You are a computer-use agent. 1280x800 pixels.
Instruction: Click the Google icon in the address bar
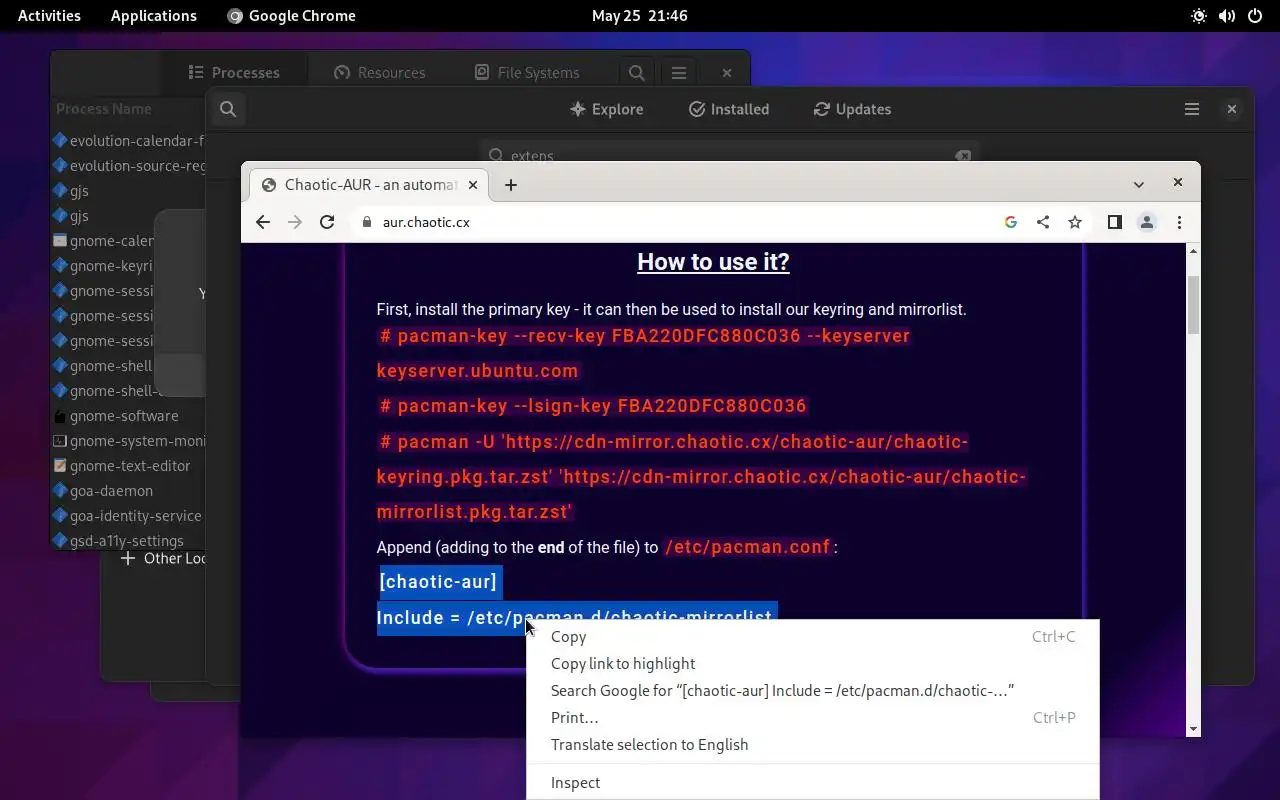tap(1011, 222)
